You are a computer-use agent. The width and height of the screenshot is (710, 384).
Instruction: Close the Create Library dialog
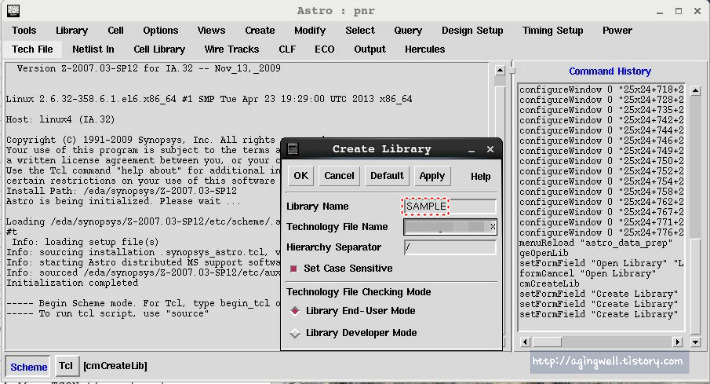click(x=490, y=149)
